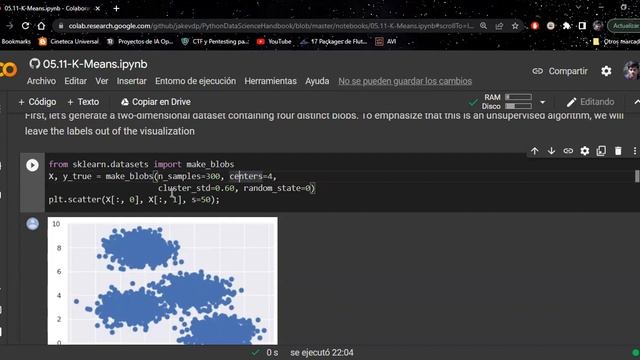640x360 pixels.
Task: Open browser extensions puzzle icon
Action: 567,26
